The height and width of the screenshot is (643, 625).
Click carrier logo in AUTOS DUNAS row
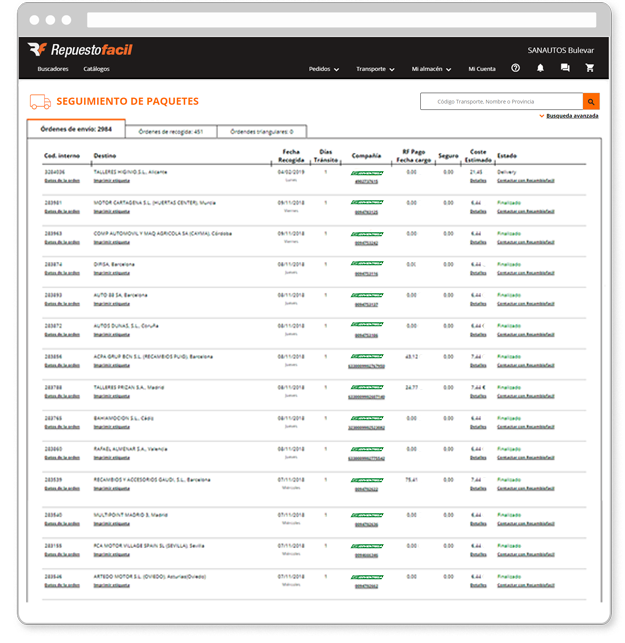click(367, 324)
